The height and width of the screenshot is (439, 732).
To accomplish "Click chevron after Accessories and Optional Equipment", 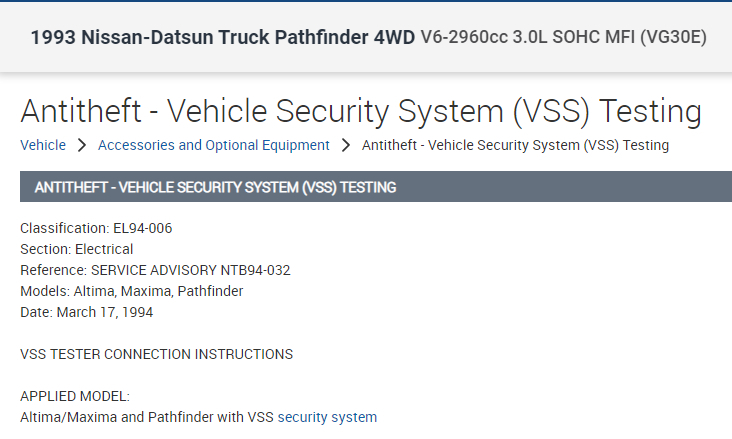I will tap(346, 145).
